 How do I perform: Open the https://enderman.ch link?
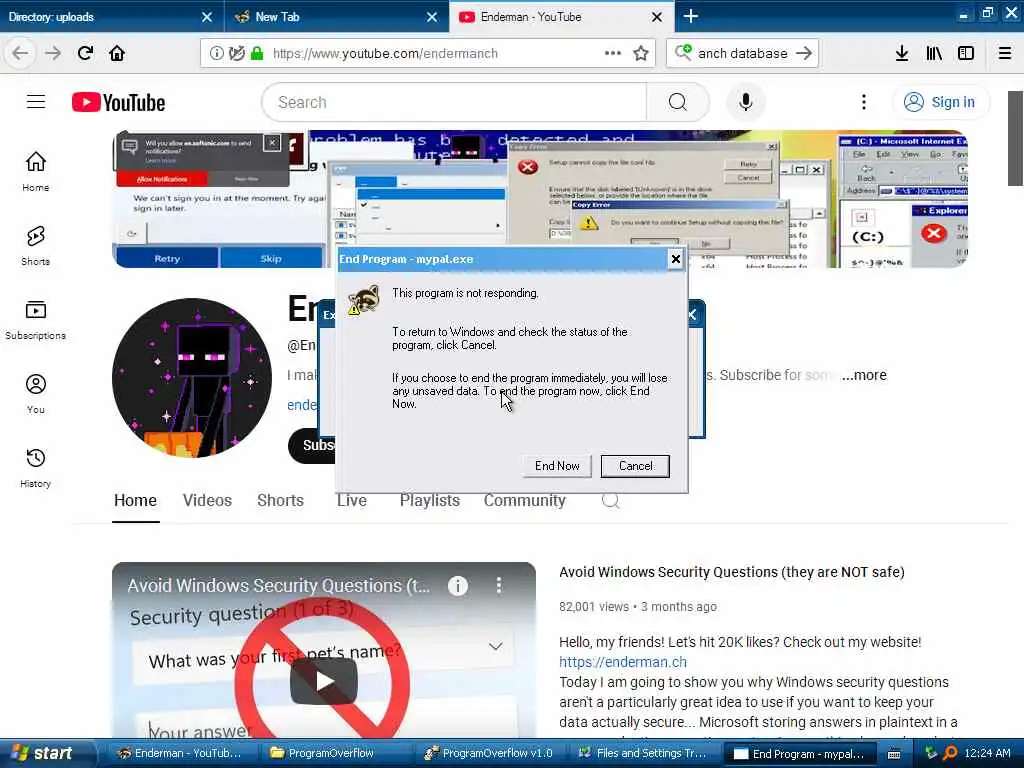pyautogui.click(x=623, y=662)
